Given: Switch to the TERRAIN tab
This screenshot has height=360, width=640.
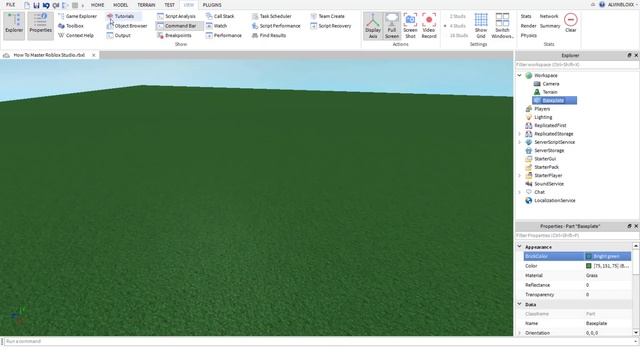Looking at the screenshot, I should click(146, 5).
